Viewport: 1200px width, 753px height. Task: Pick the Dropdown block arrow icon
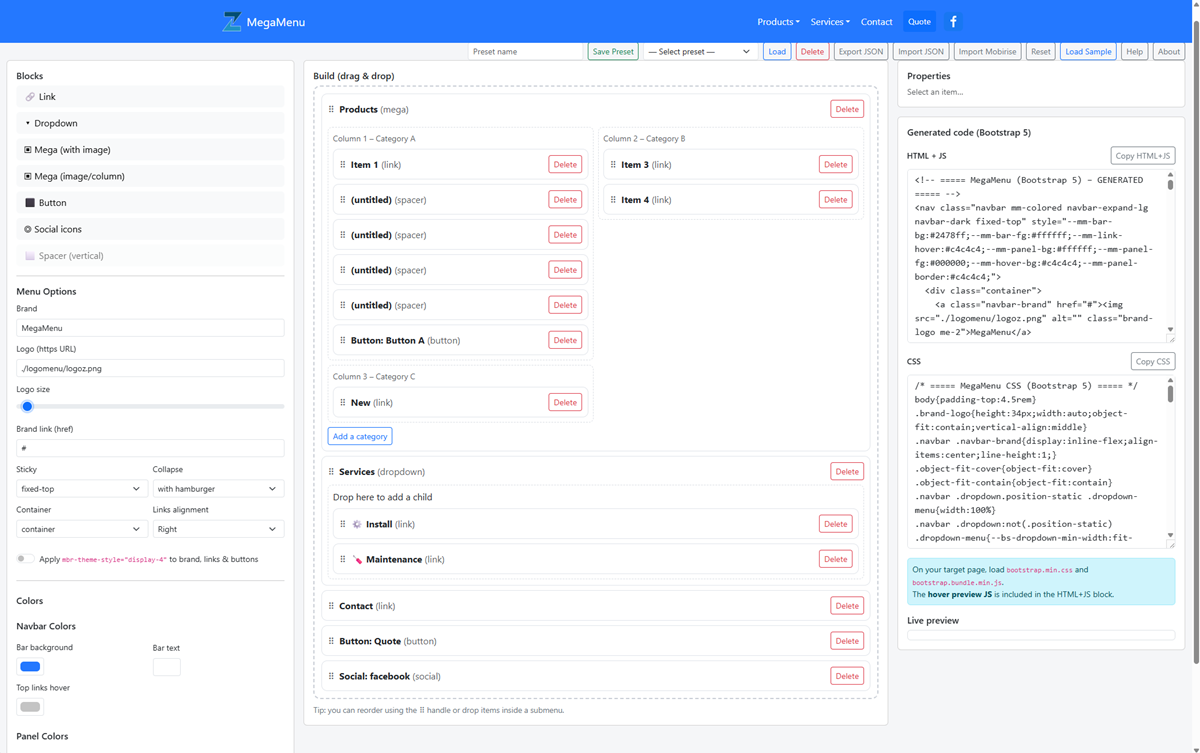pyautogui.click(x=28, y=123)
